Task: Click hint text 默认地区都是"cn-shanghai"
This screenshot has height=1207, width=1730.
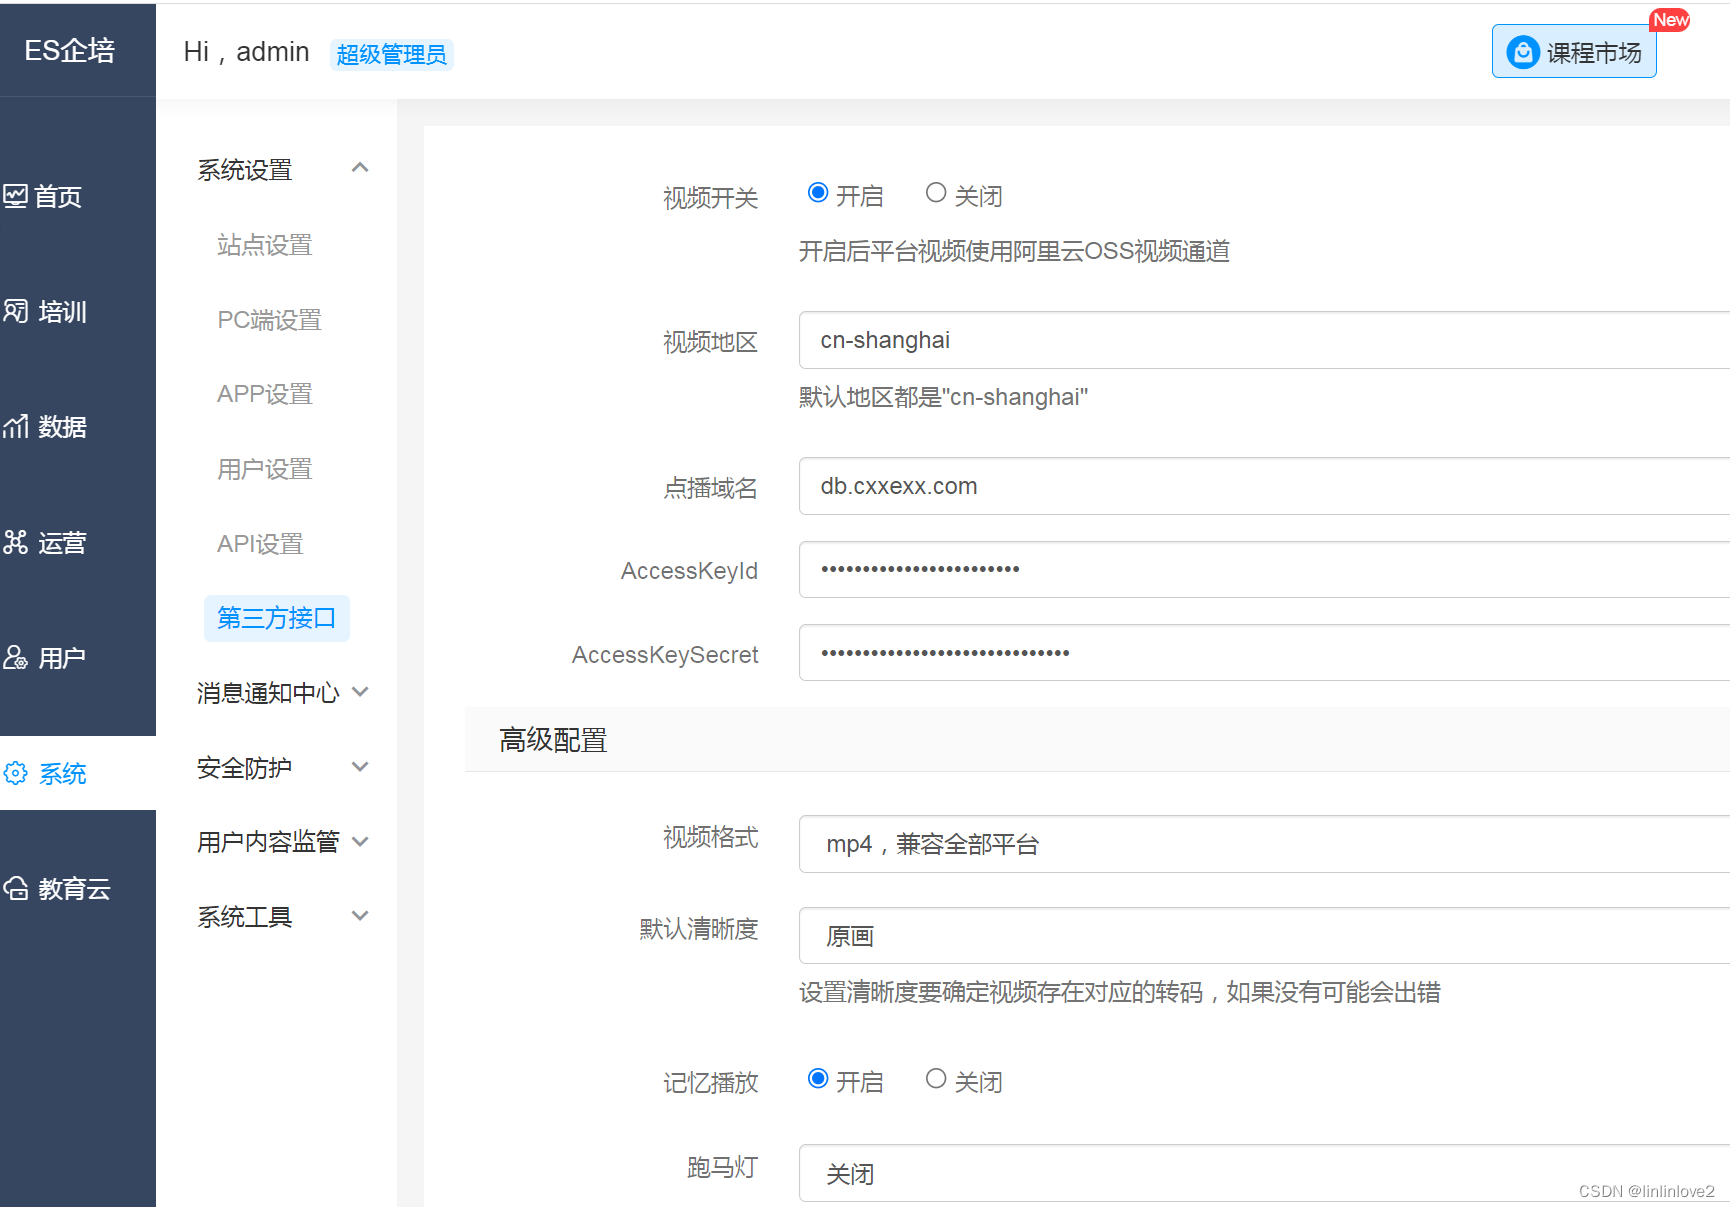Action: click(943, 397)
